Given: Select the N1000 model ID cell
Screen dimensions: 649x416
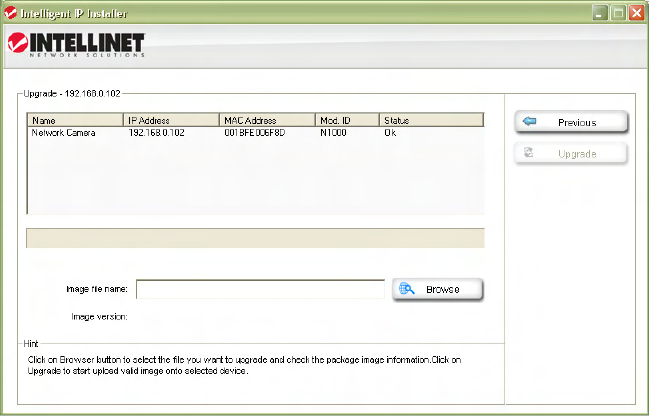Looking at the screenshot, I should point(333,133).
